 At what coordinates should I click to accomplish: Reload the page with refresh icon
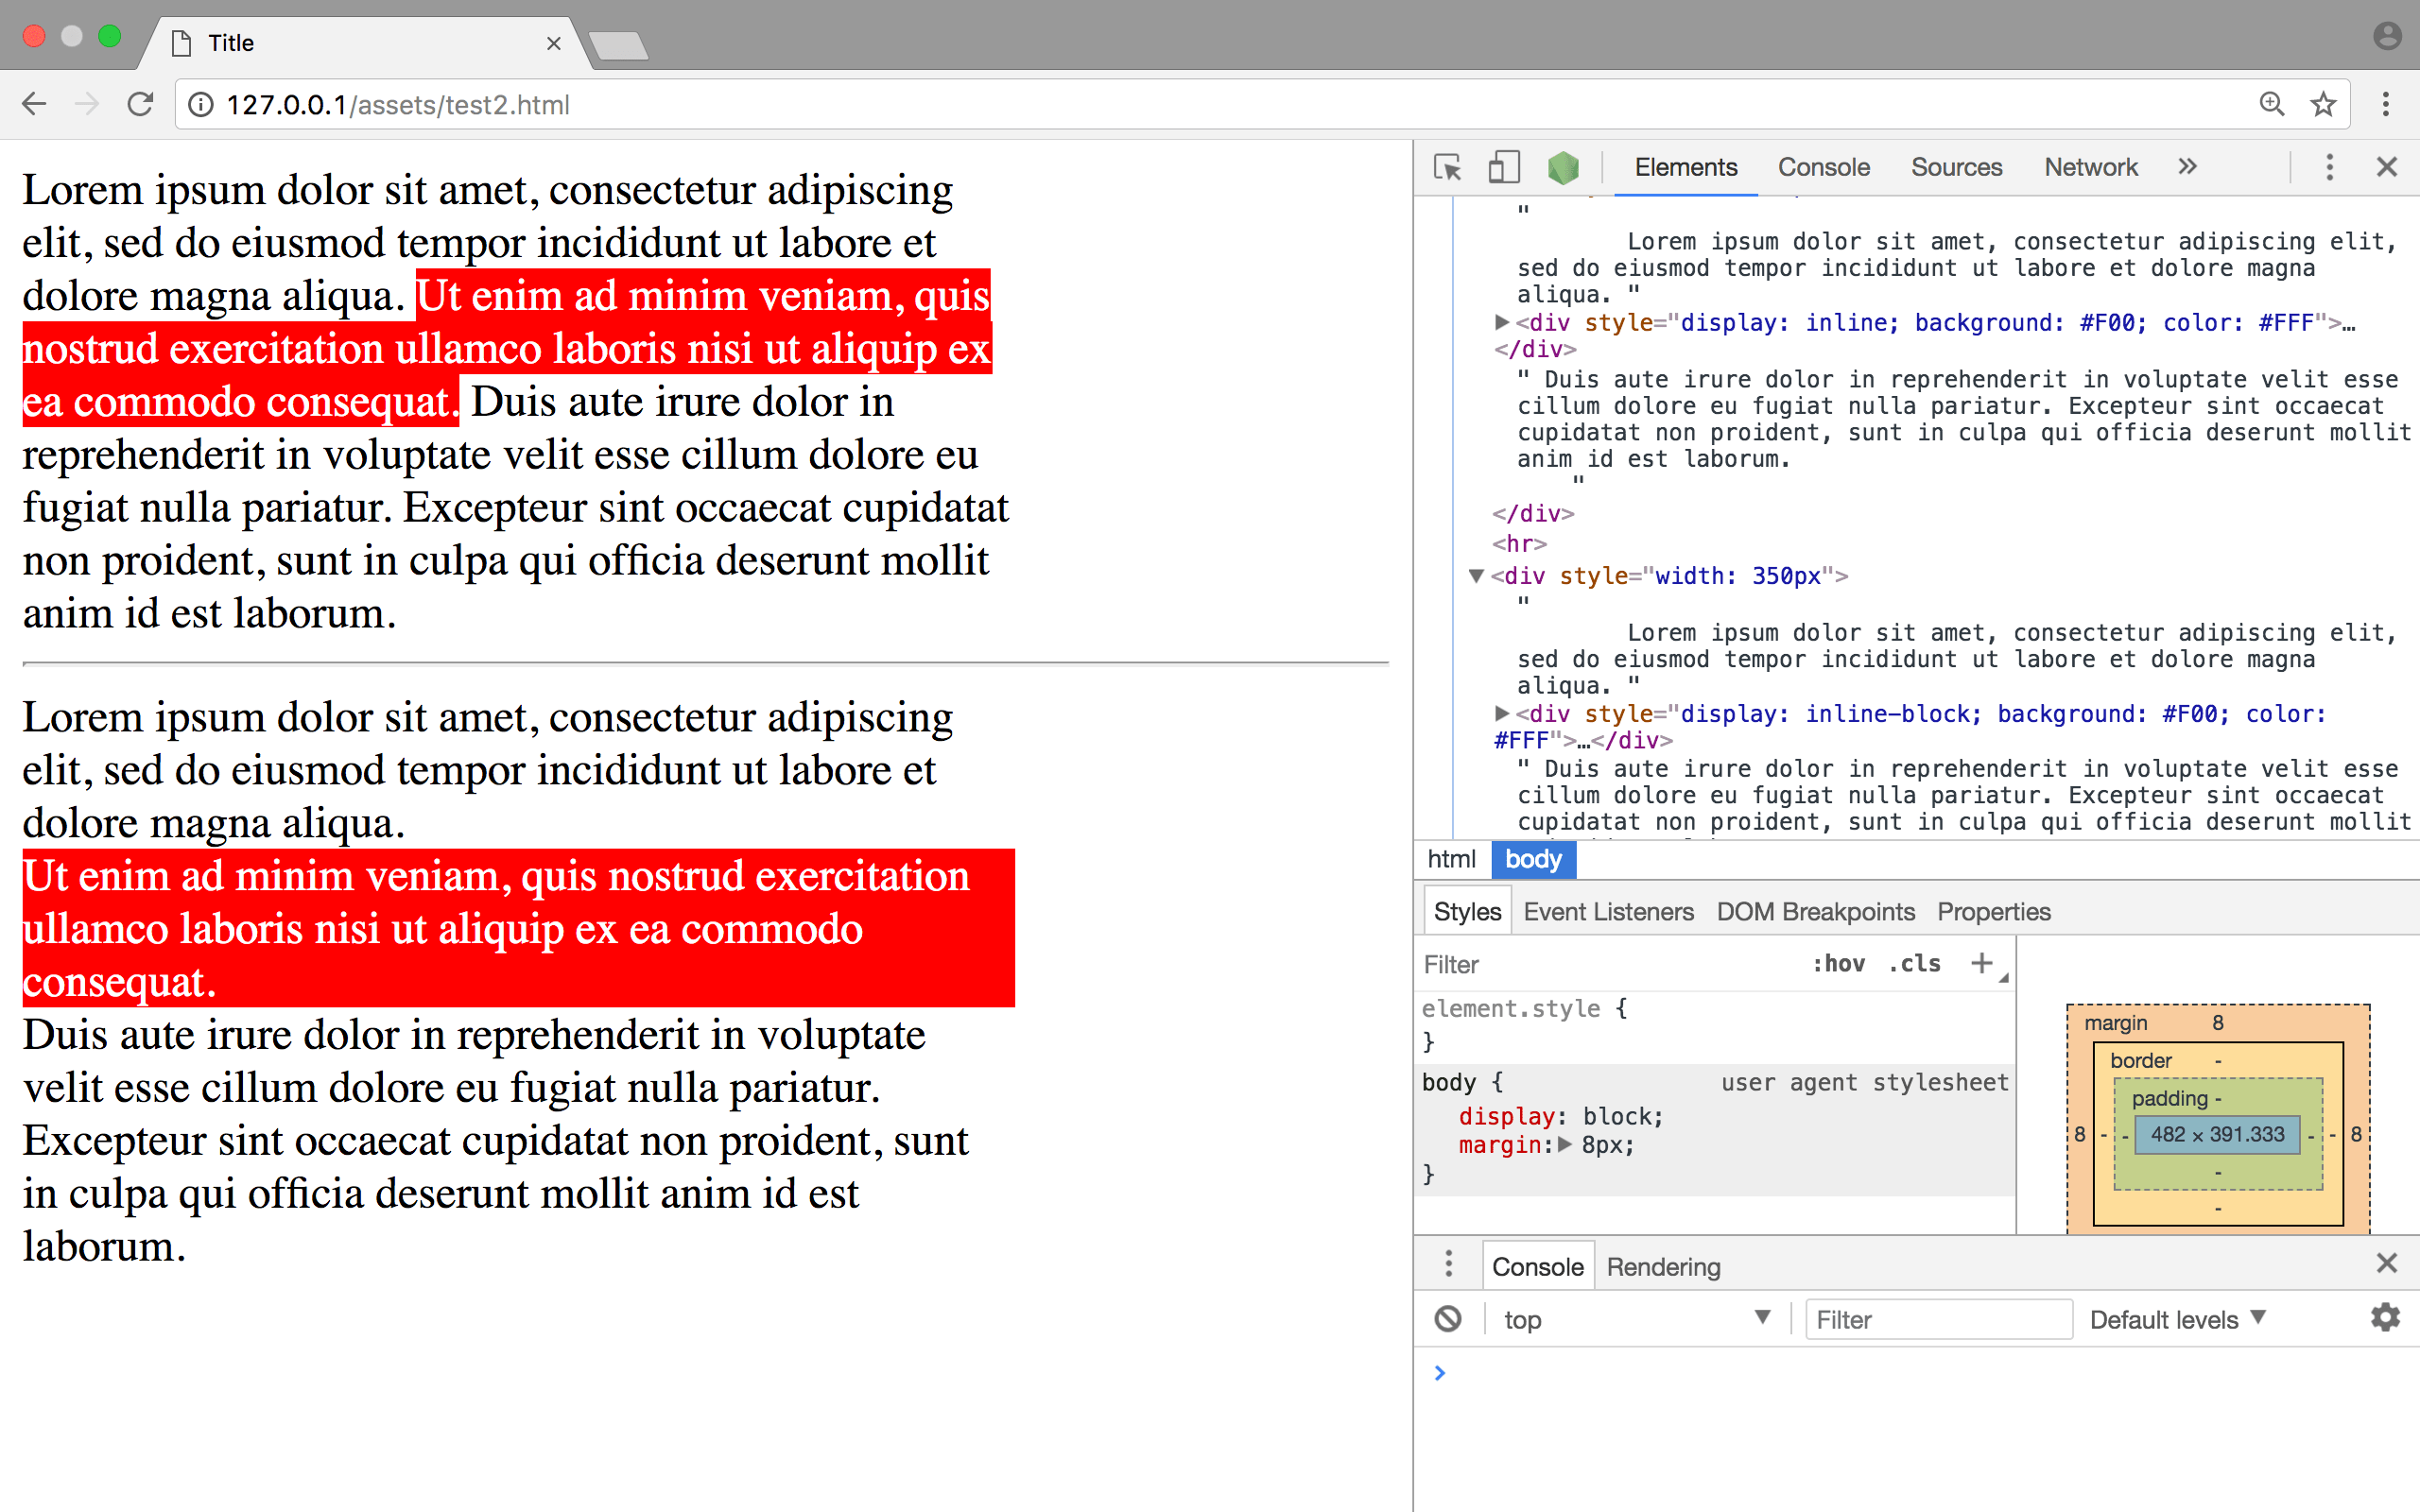point(140,104)
